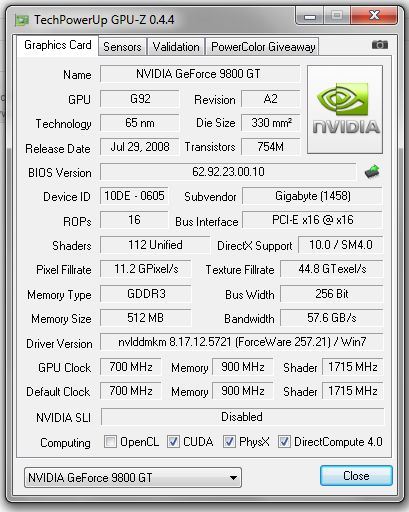Click the Default Clock row Shader 1715 MHz field
The width and height of the screenshot is (409, 512).
pyautogui.click(x=353, y=391)
